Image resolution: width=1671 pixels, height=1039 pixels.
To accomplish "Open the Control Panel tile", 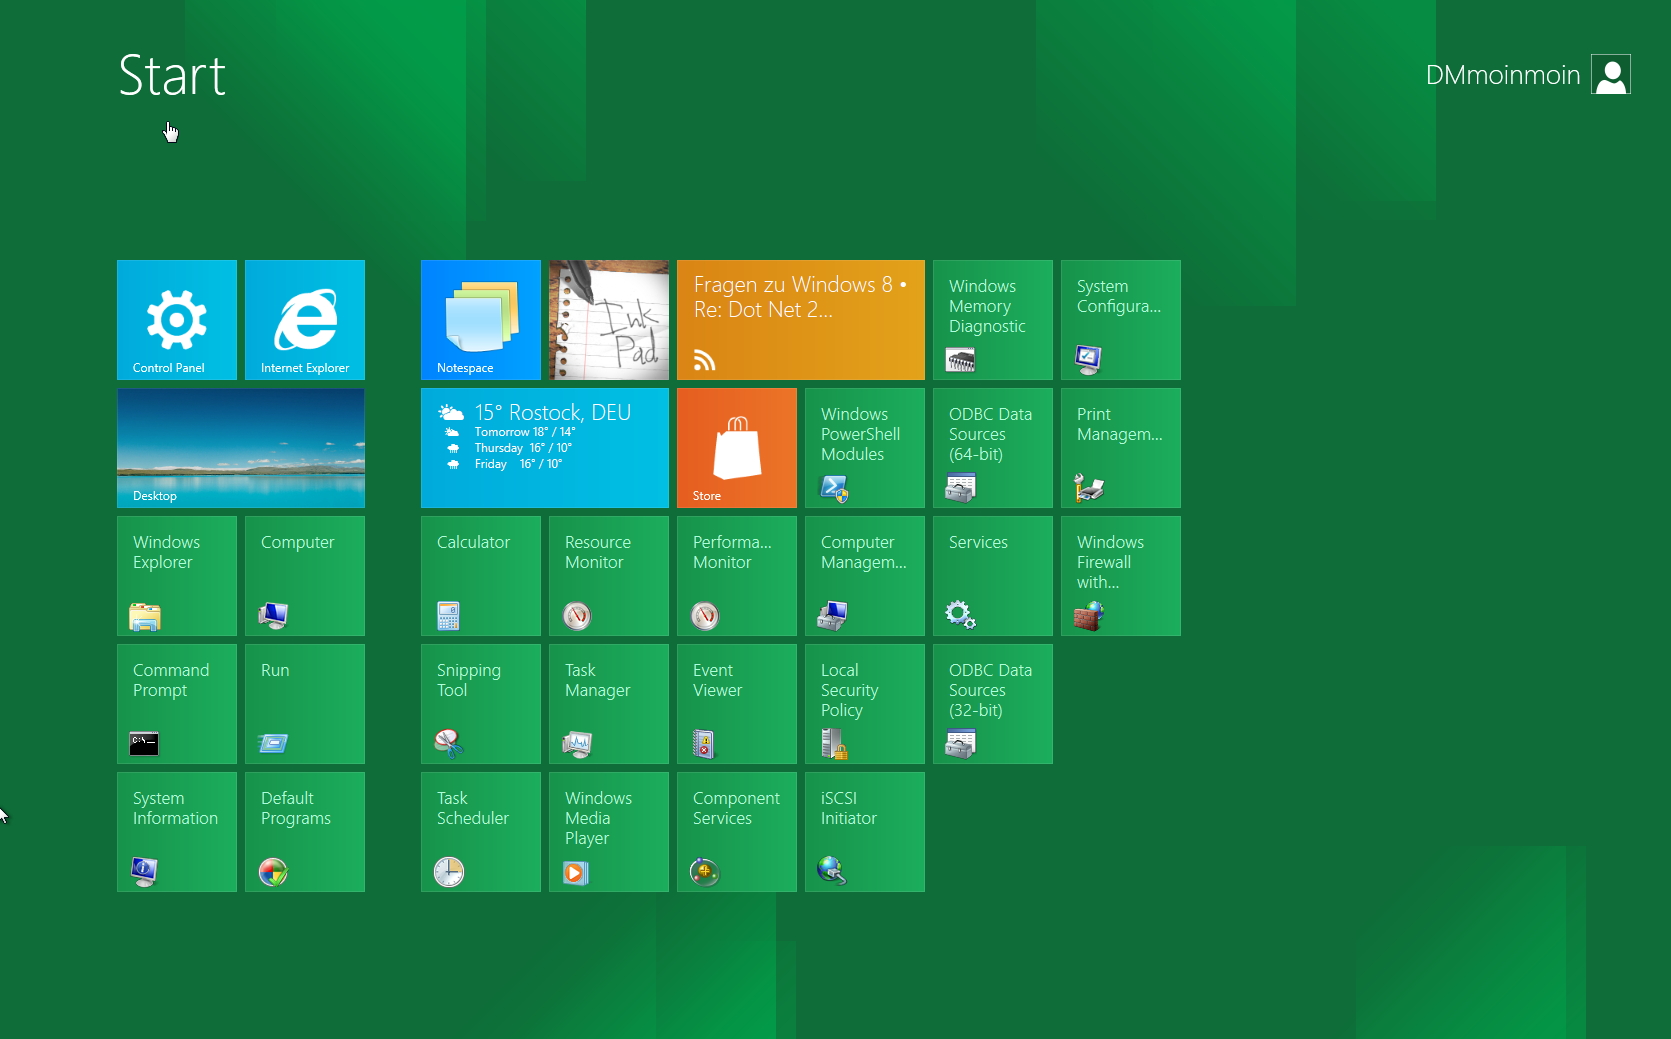I will [x=177, y=320].
